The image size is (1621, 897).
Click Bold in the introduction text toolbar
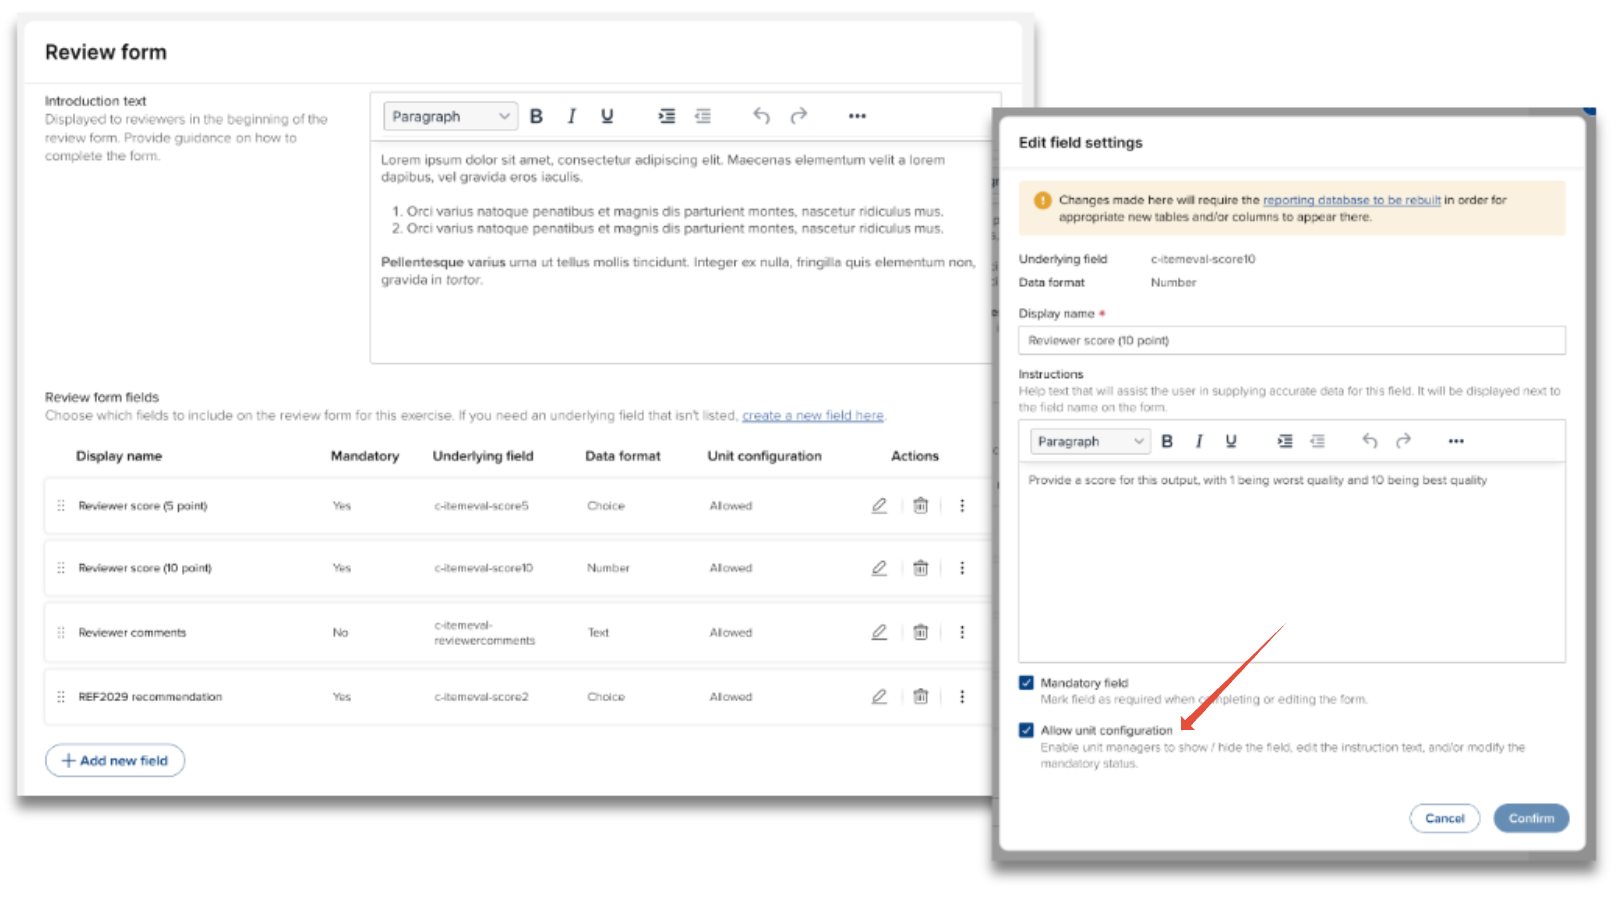(536, 116)
